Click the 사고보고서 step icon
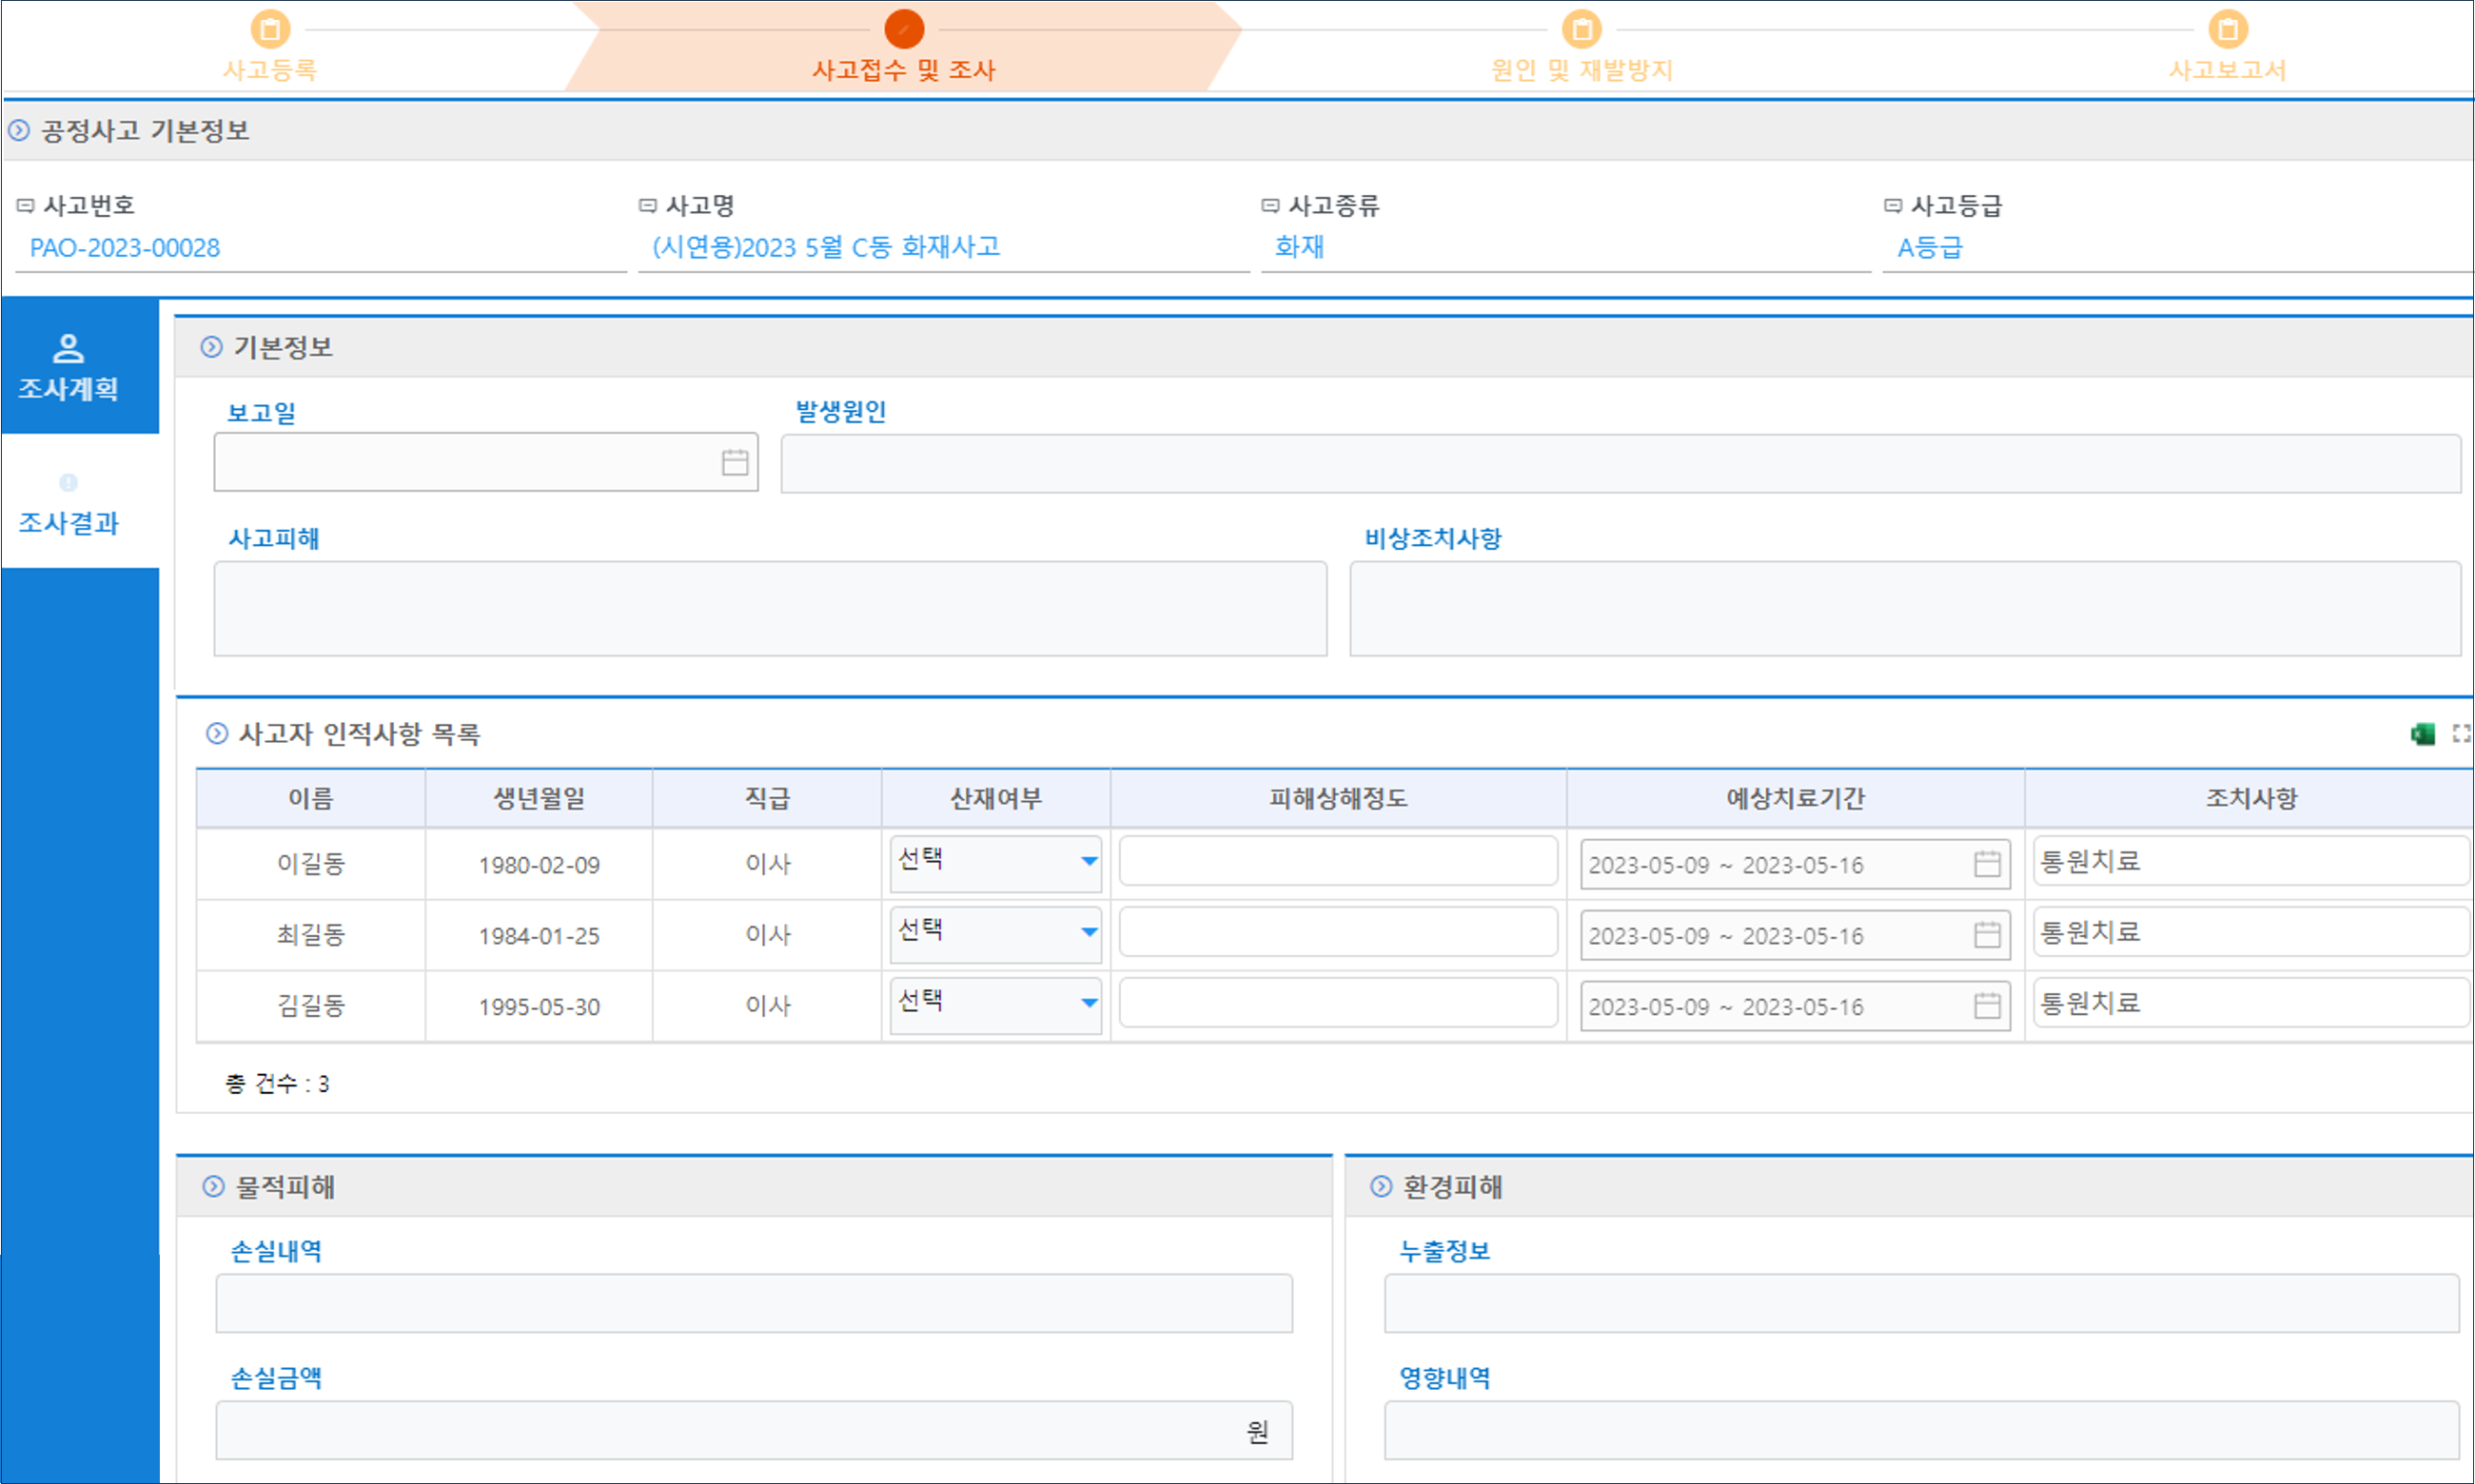 tap(2228, 29)
